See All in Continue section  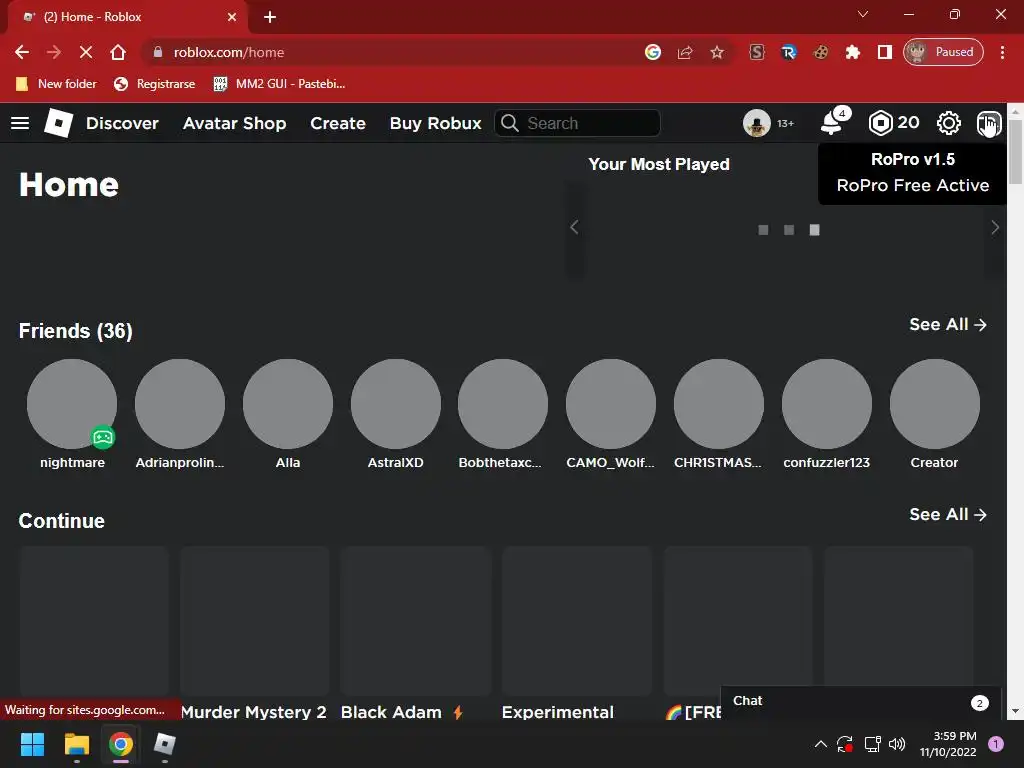point(948,515)
